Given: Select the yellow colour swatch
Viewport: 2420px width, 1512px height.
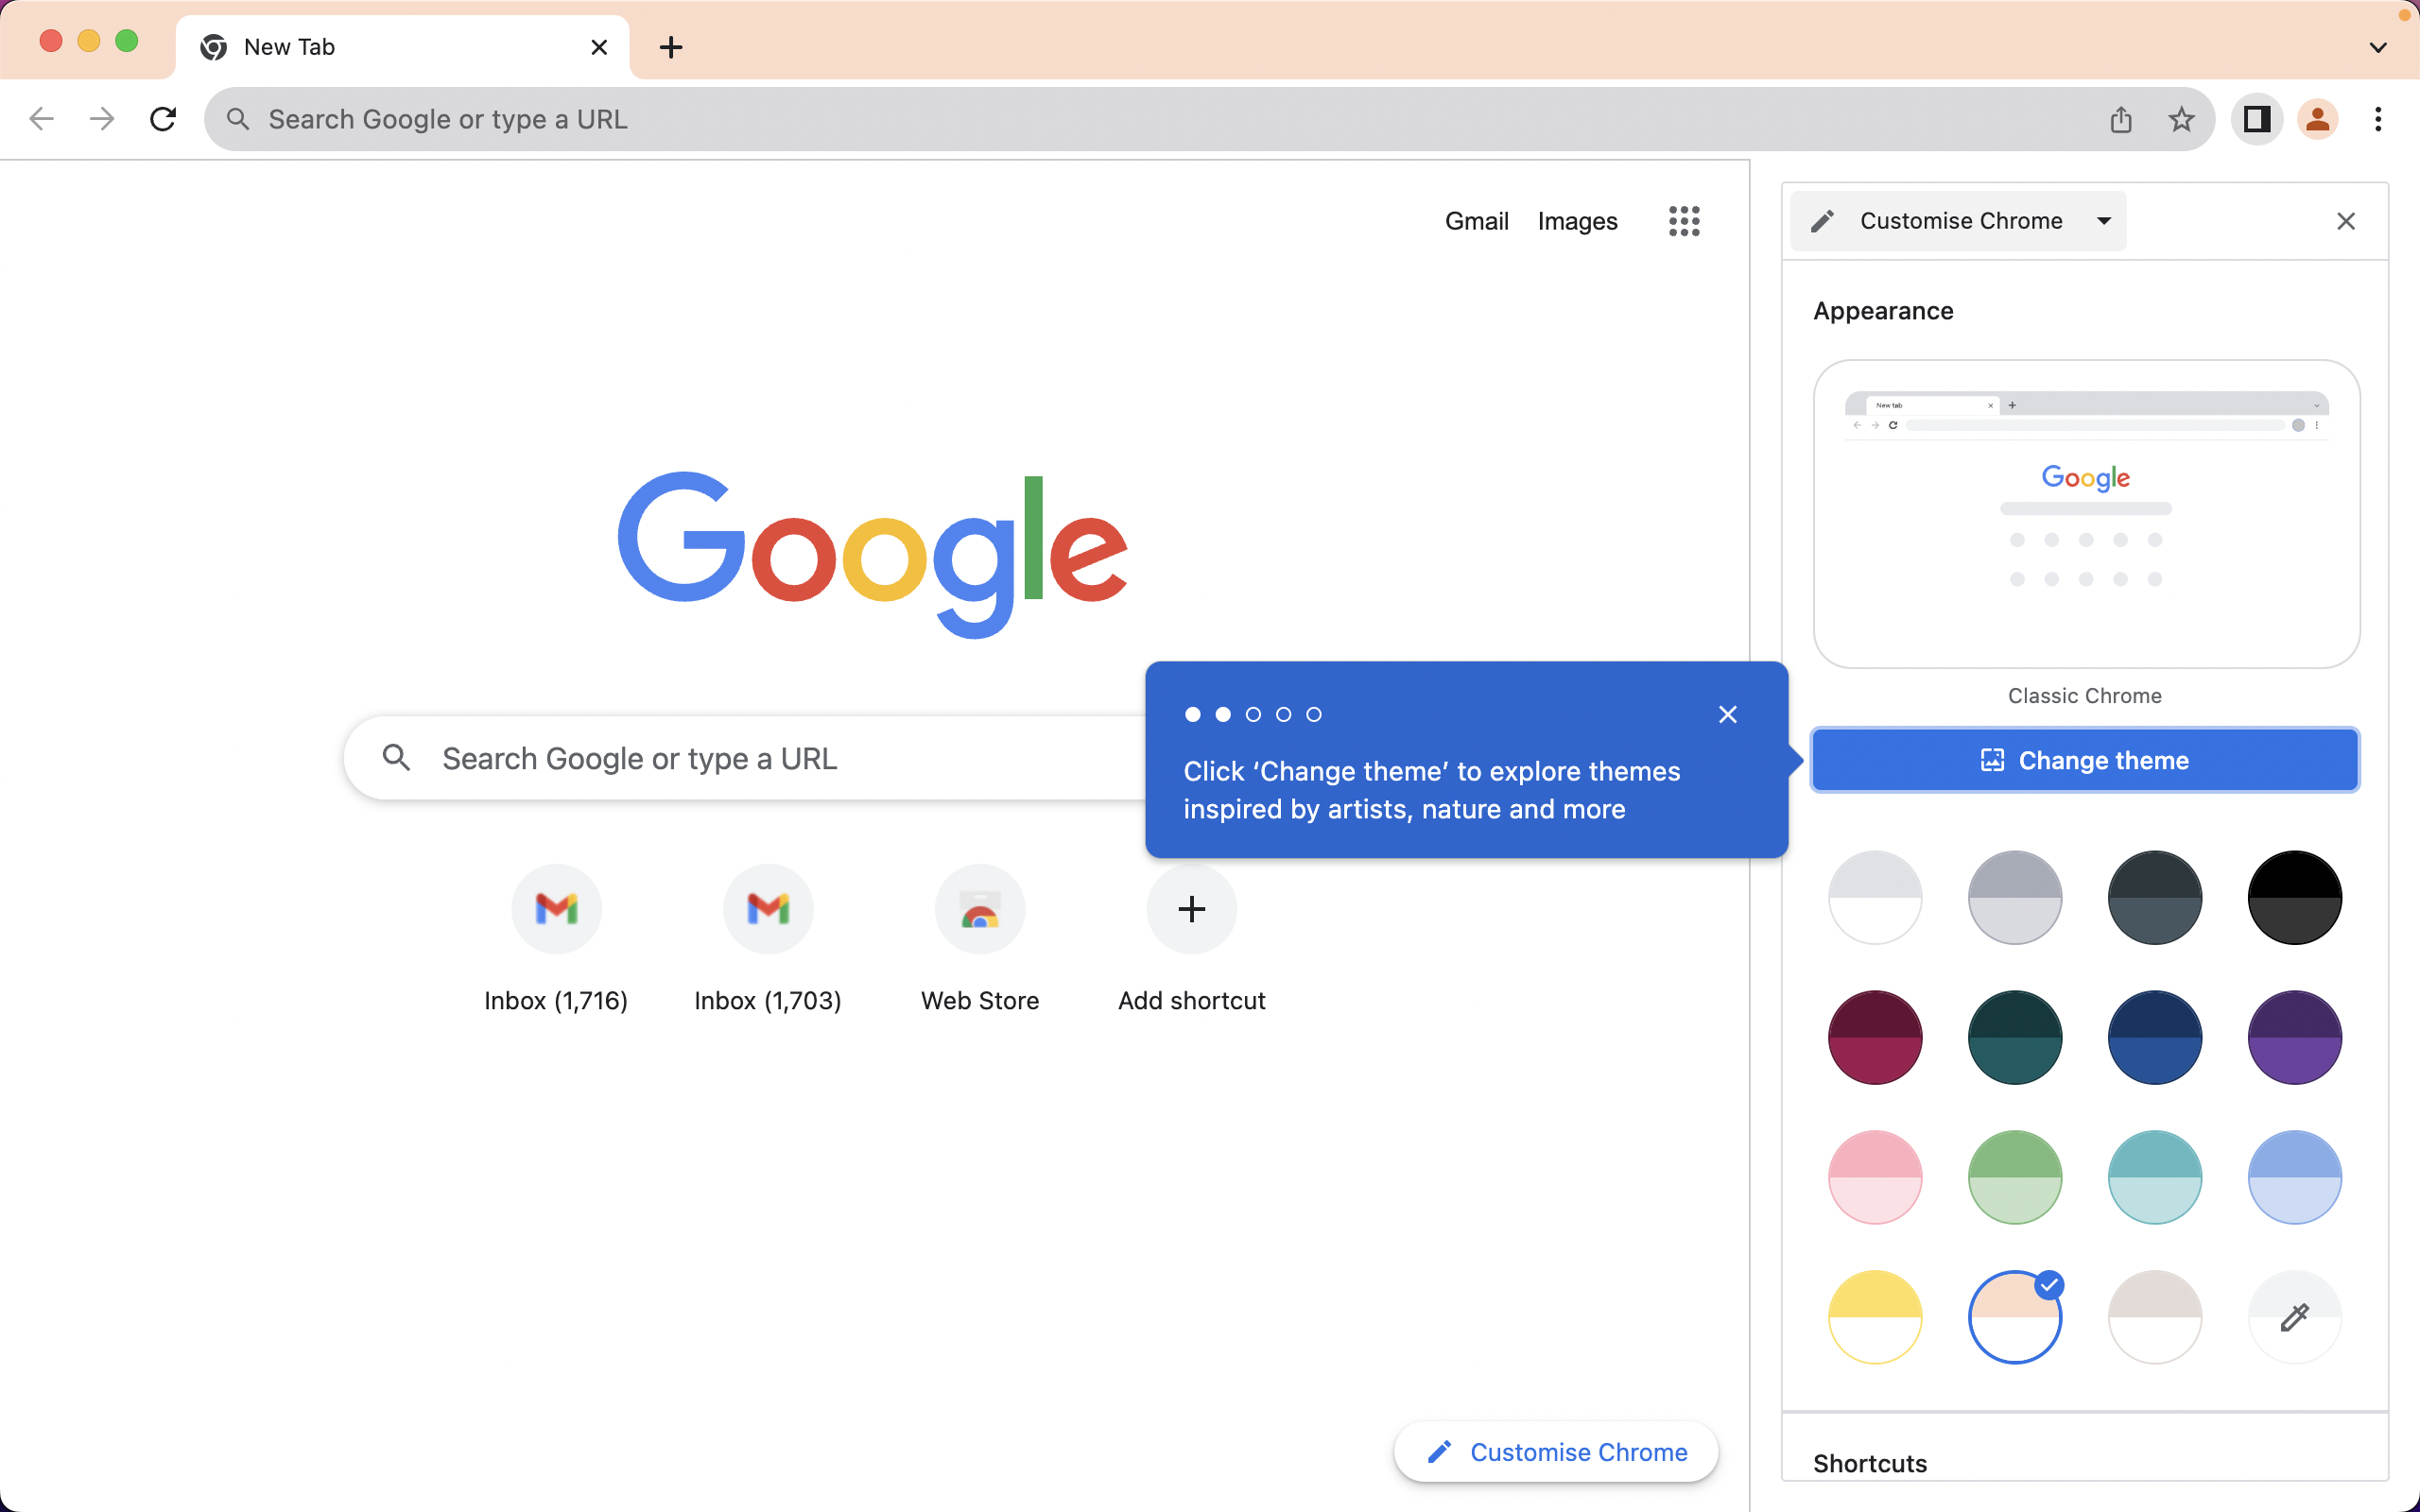Looking at the screenshot, I should pyautogui.click(x=1875, y=1317).
